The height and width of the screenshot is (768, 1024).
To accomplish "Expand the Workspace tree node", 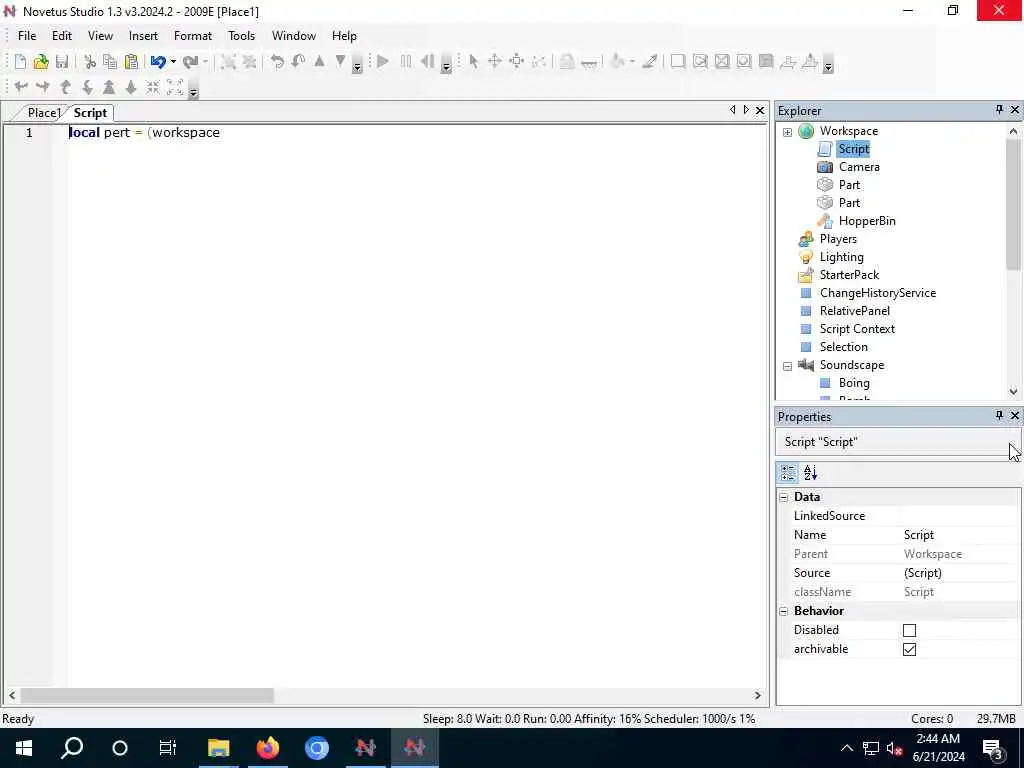I will coord(788,132).
